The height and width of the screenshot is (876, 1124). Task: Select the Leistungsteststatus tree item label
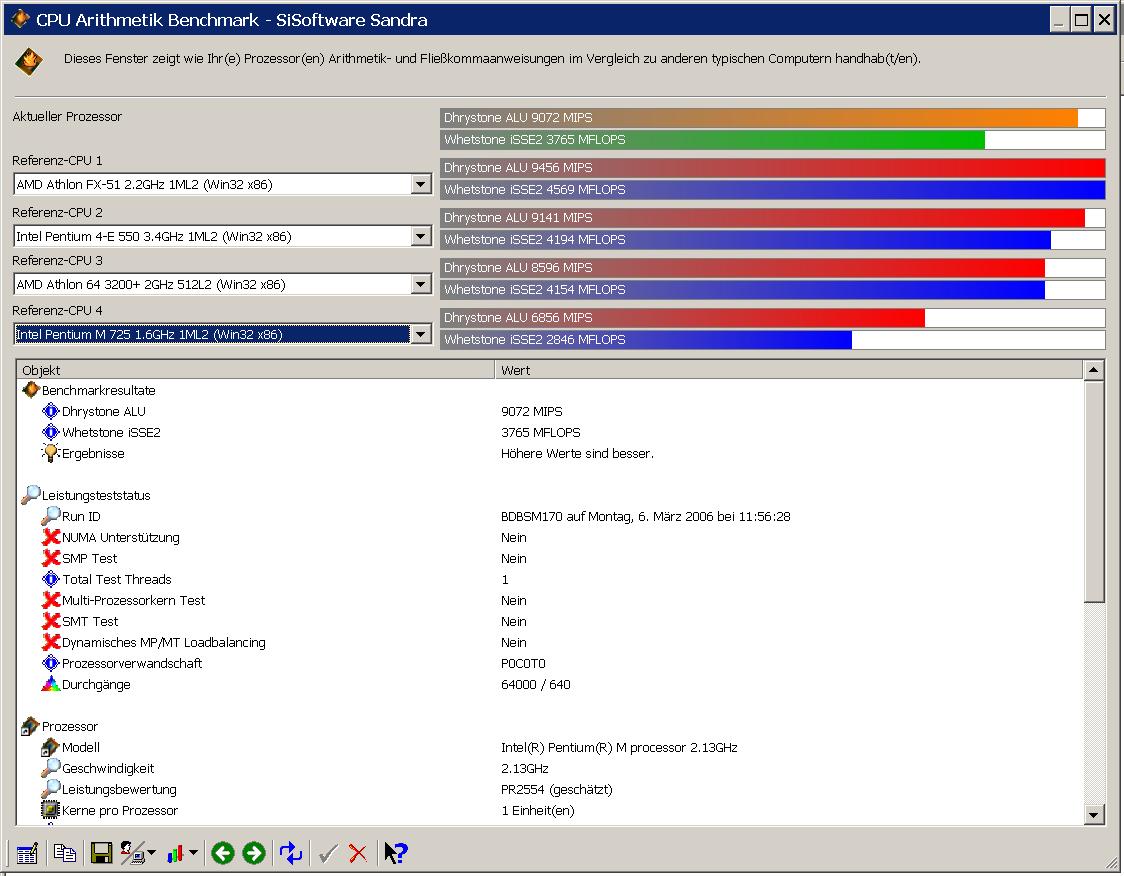pos(96,495)
